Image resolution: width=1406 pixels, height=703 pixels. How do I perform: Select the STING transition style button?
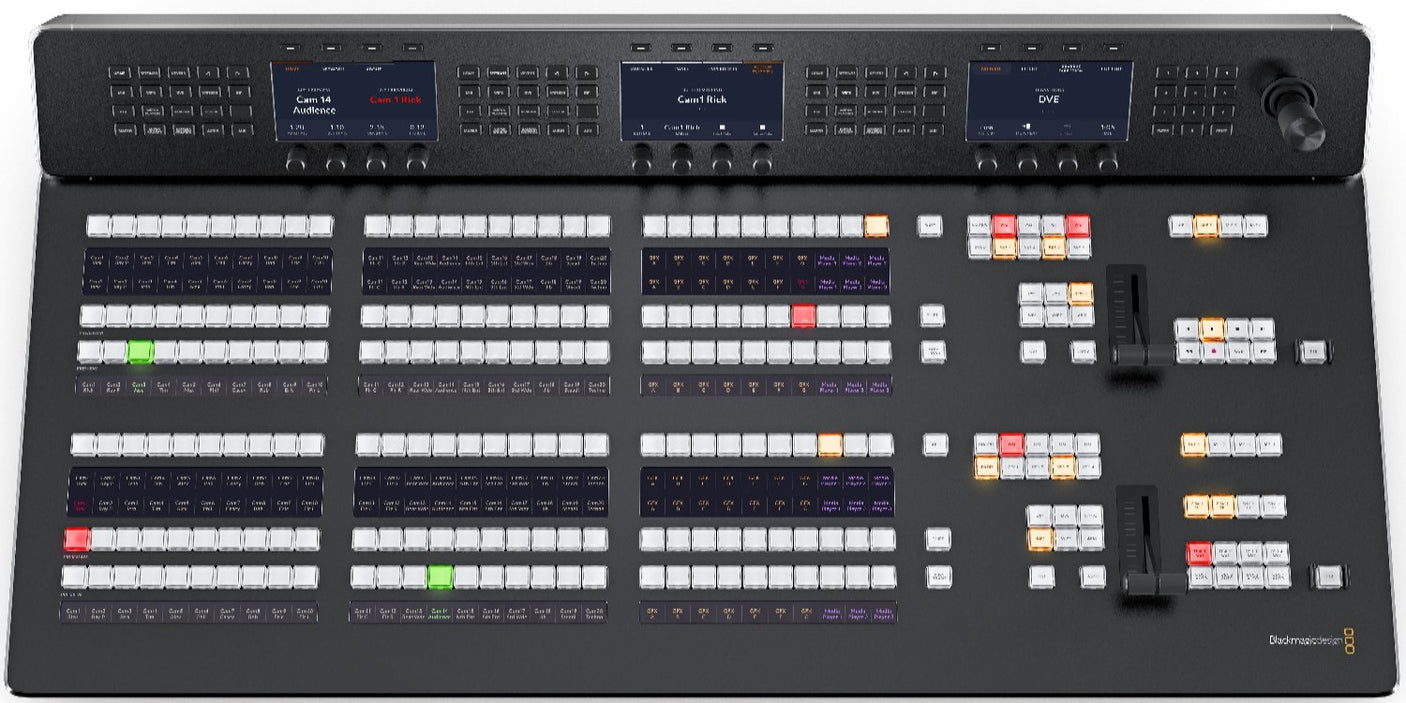click(1032, 316)
